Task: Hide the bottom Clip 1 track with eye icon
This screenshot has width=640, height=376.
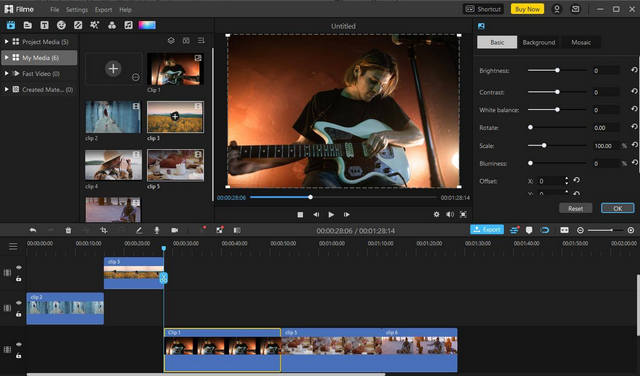Action: 19,344
